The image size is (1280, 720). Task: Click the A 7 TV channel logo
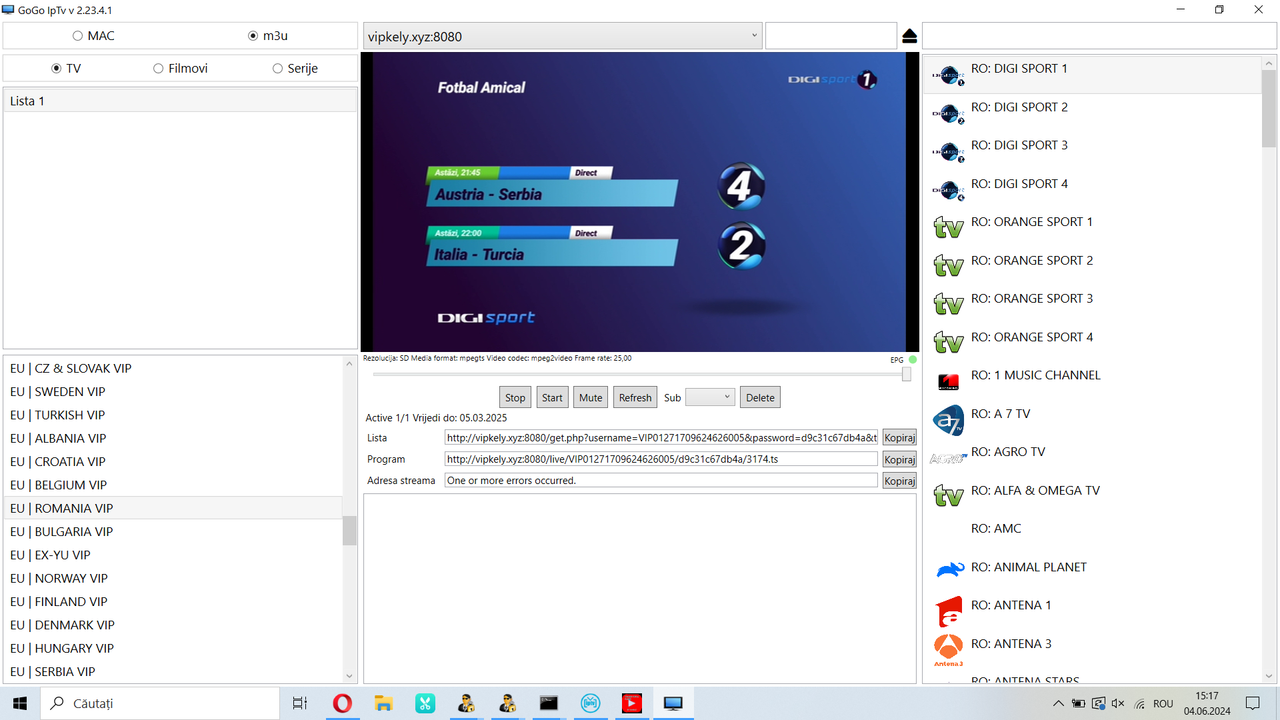(948, 420)
